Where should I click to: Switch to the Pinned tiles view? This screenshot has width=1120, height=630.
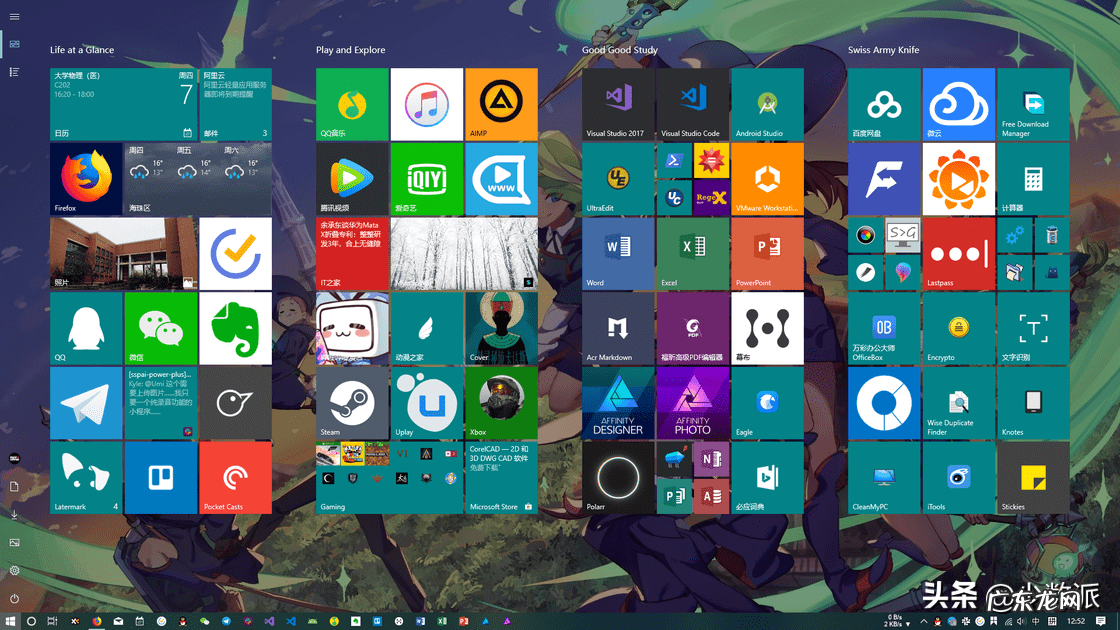coord(14,44)
